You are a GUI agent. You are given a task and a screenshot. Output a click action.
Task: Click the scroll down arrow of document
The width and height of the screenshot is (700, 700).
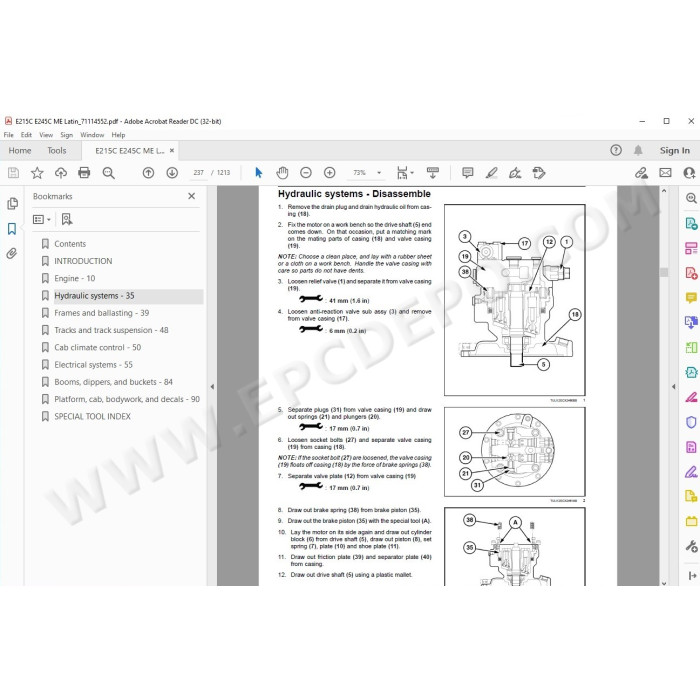coord(664,583)
